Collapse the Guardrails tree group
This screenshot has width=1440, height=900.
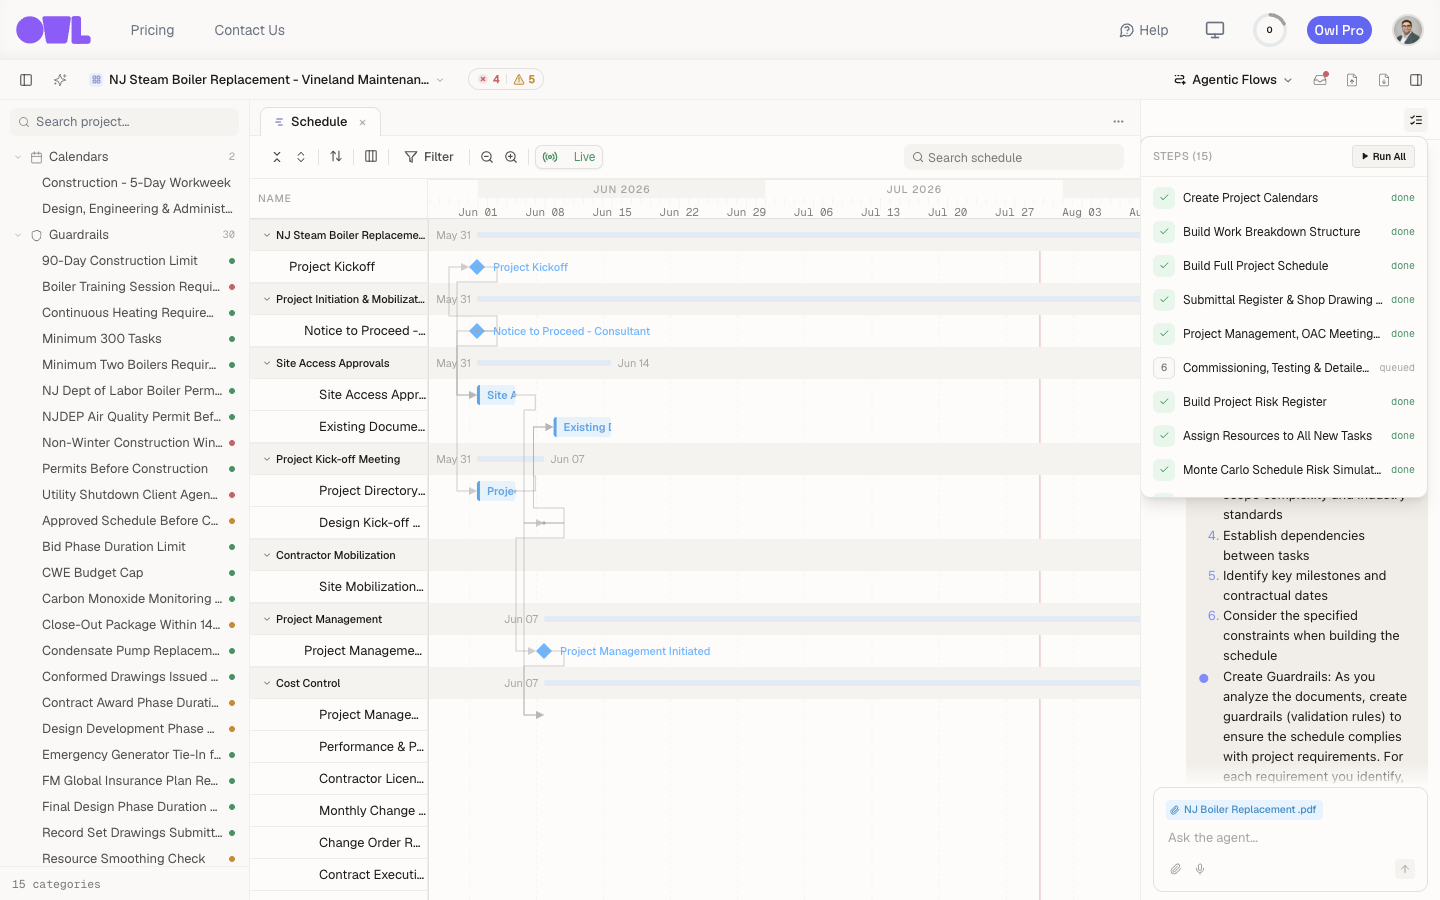click(x=18, y=235)
